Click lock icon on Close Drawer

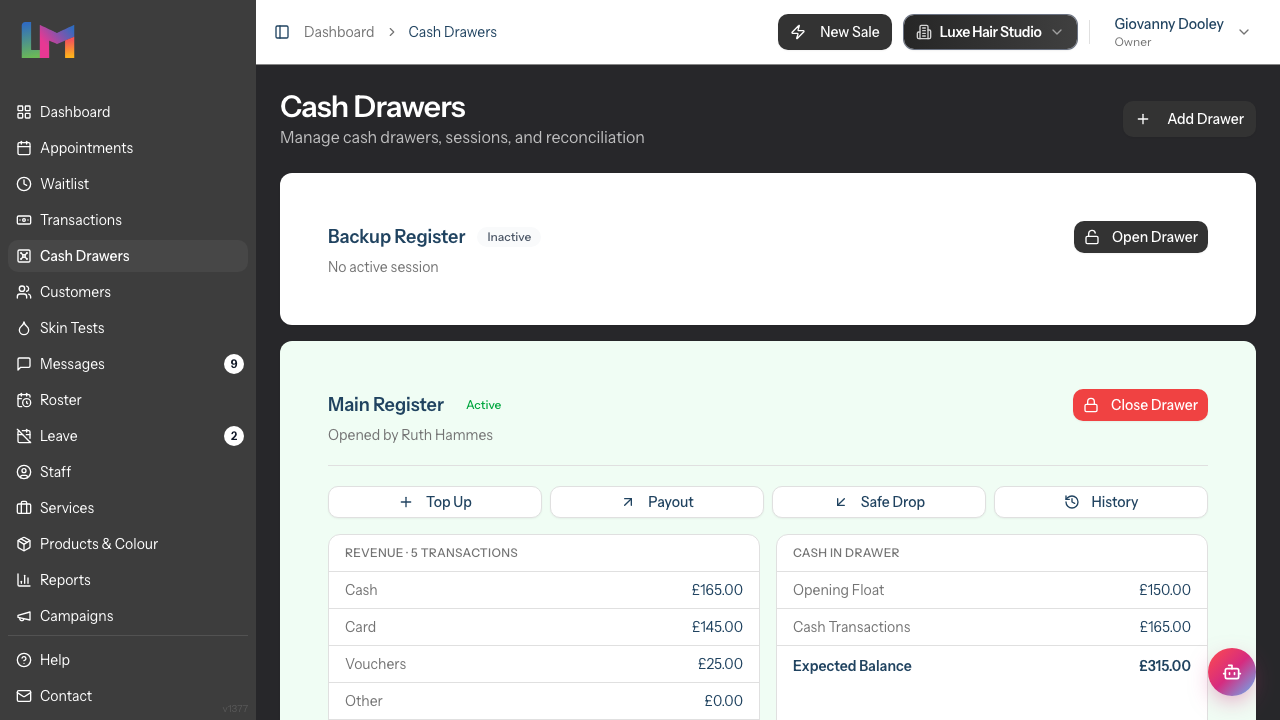(1093, 405)
